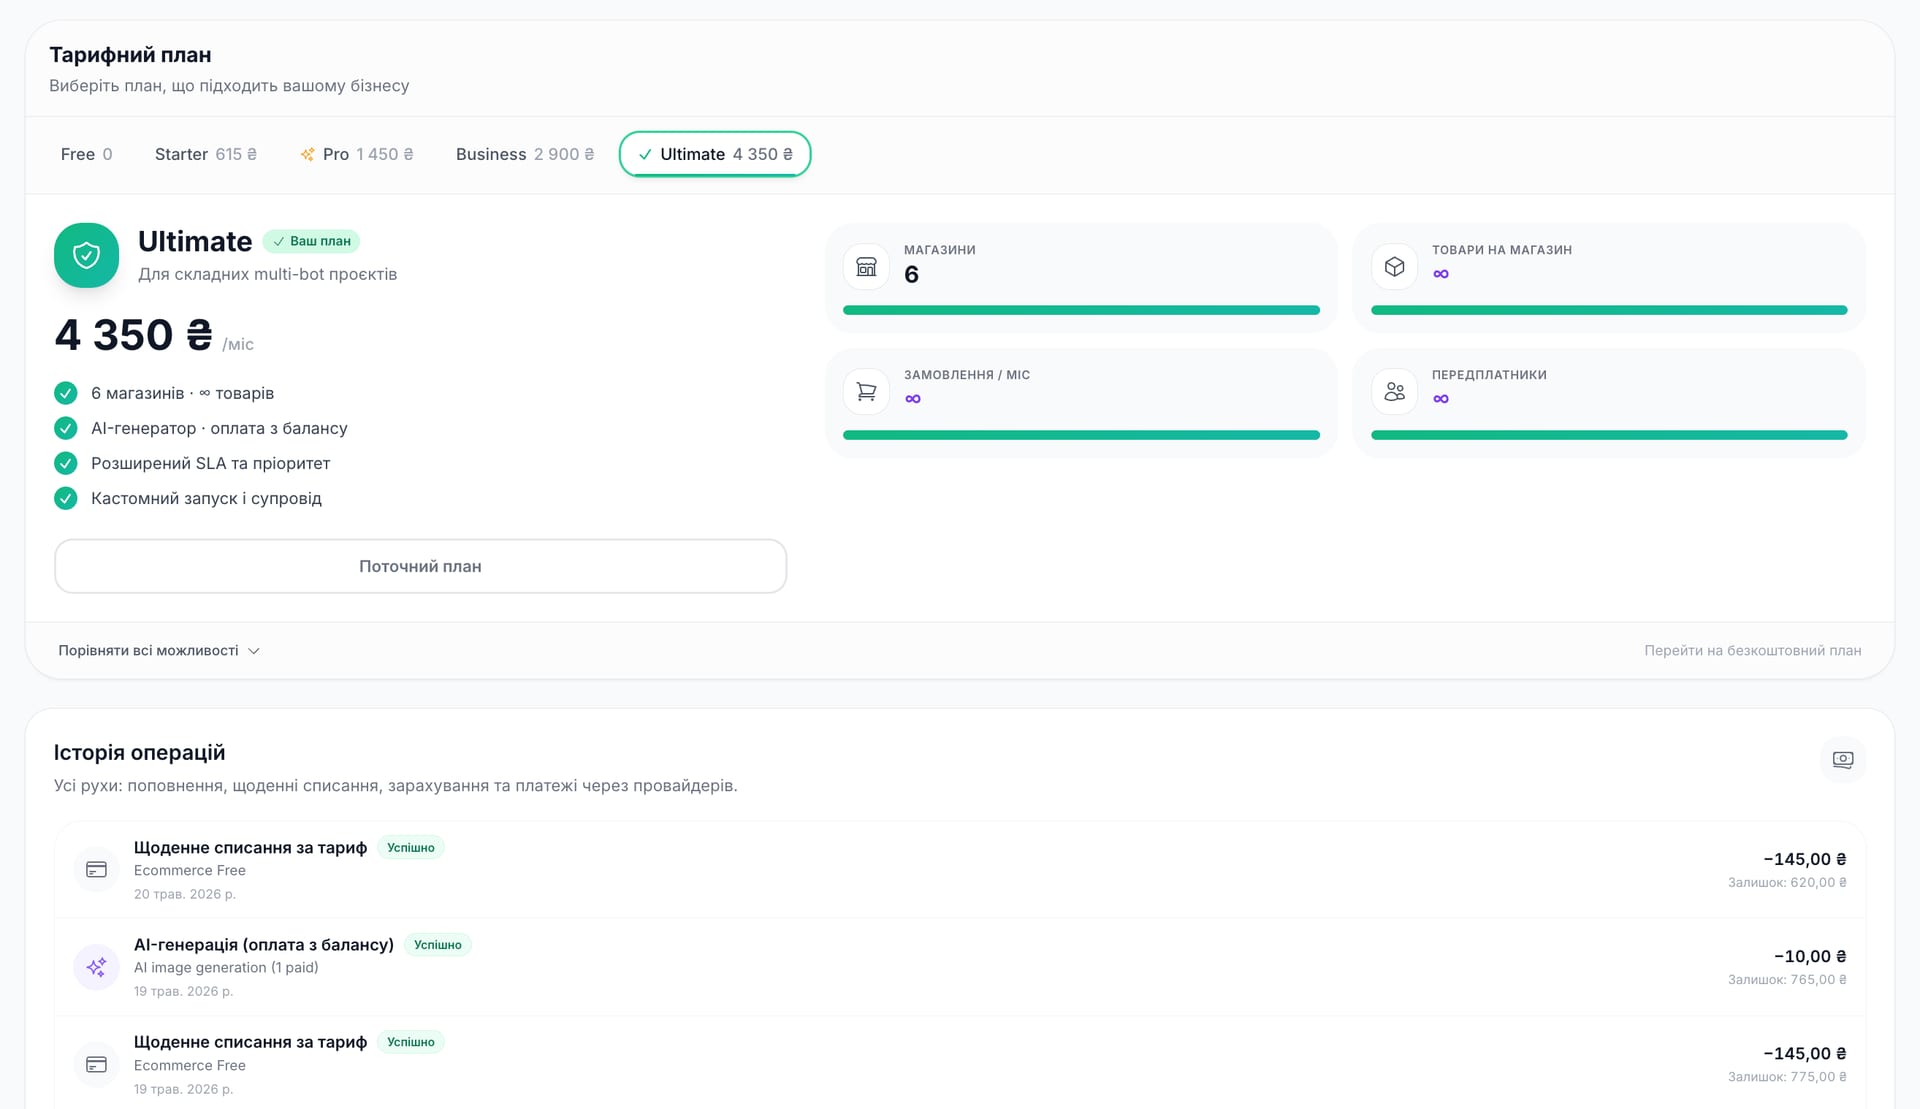Click the 'Ваш план' badge
This screenshot has width=1920, height=1109.
point(311,241)
